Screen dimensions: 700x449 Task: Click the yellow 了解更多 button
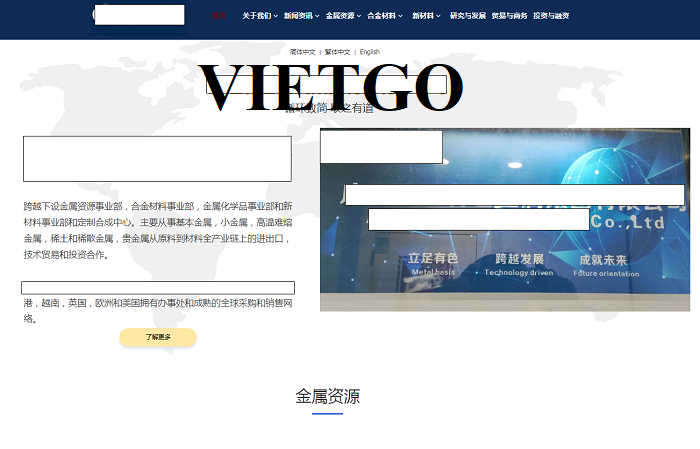click(x=158, y=337)
